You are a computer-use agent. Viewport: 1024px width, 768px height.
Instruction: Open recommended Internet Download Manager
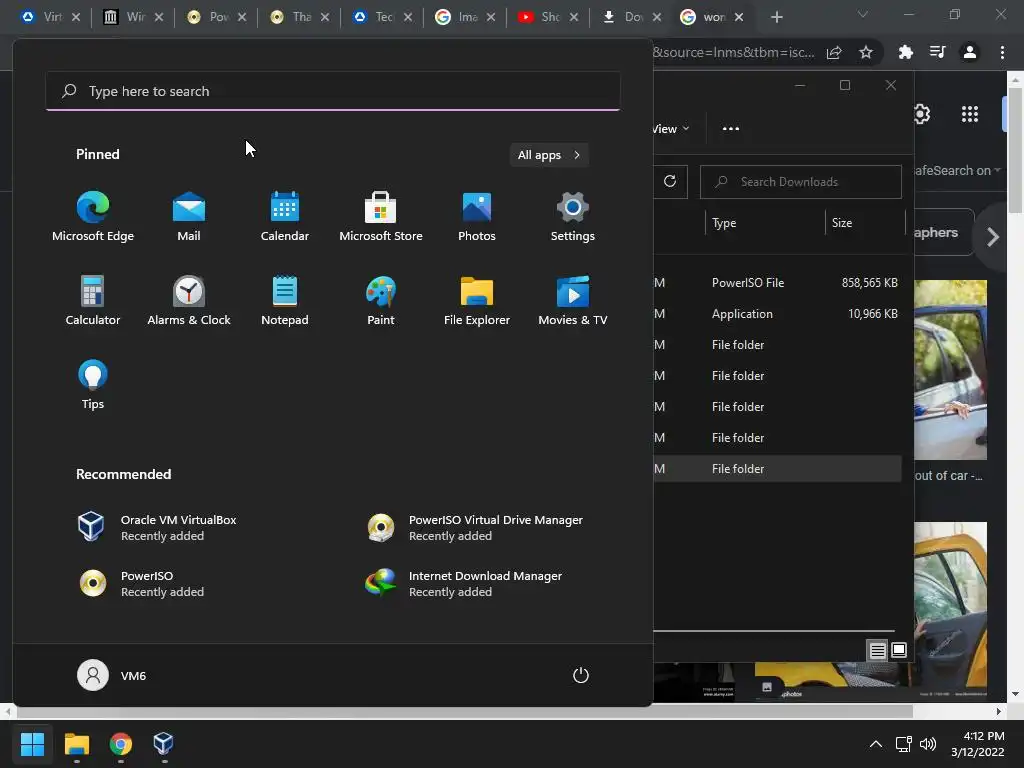click(x=464, y=584)
